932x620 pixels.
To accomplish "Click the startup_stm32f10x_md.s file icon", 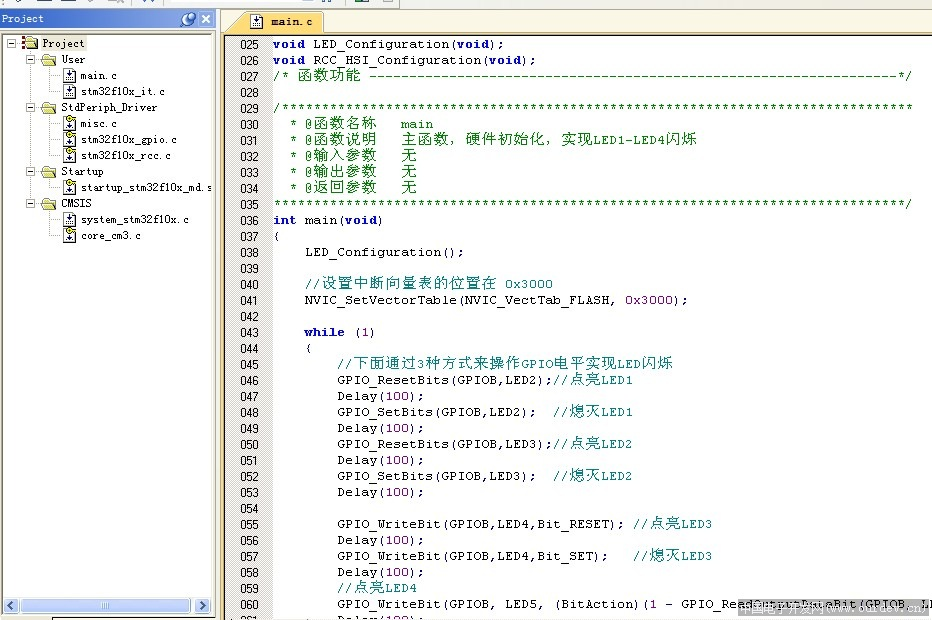I will point(70,187).
